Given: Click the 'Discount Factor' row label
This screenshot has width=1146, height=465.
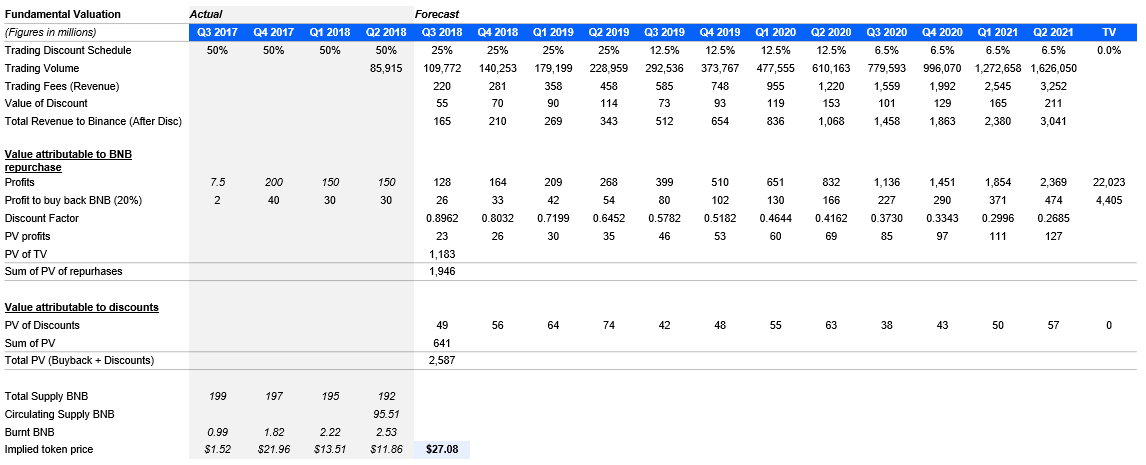Looking at the screenshot, I should click(x=40, y=218).
